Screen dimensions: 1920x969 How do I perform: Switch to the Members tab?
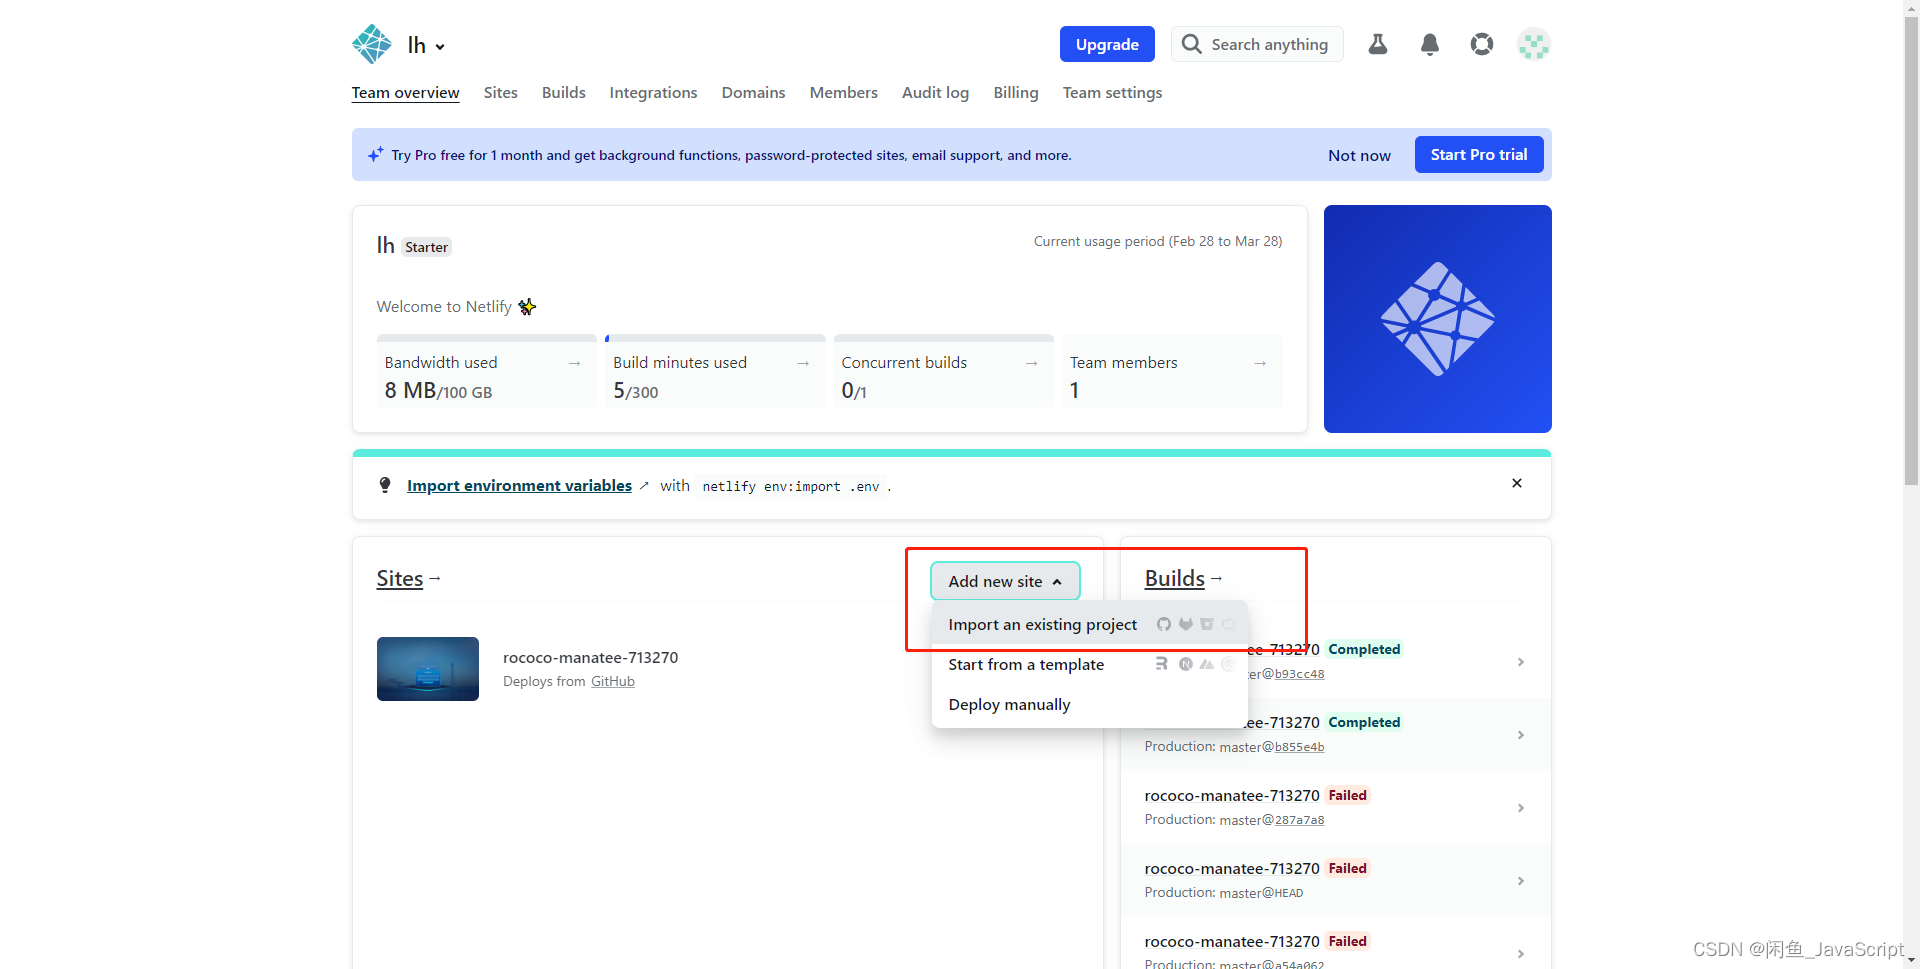[843, 92]
